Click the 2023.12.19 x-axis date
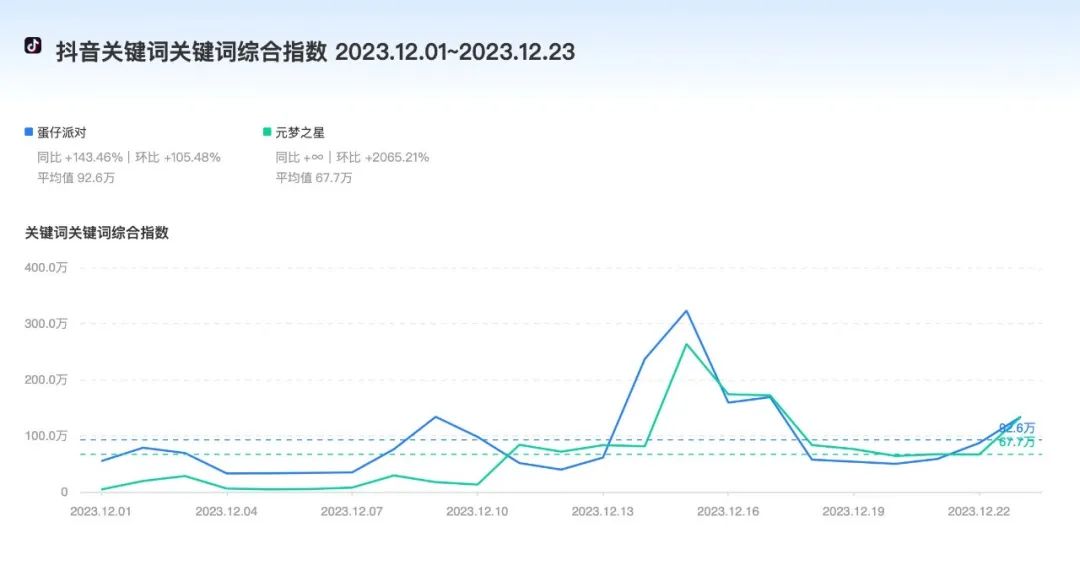 (853, 511)
